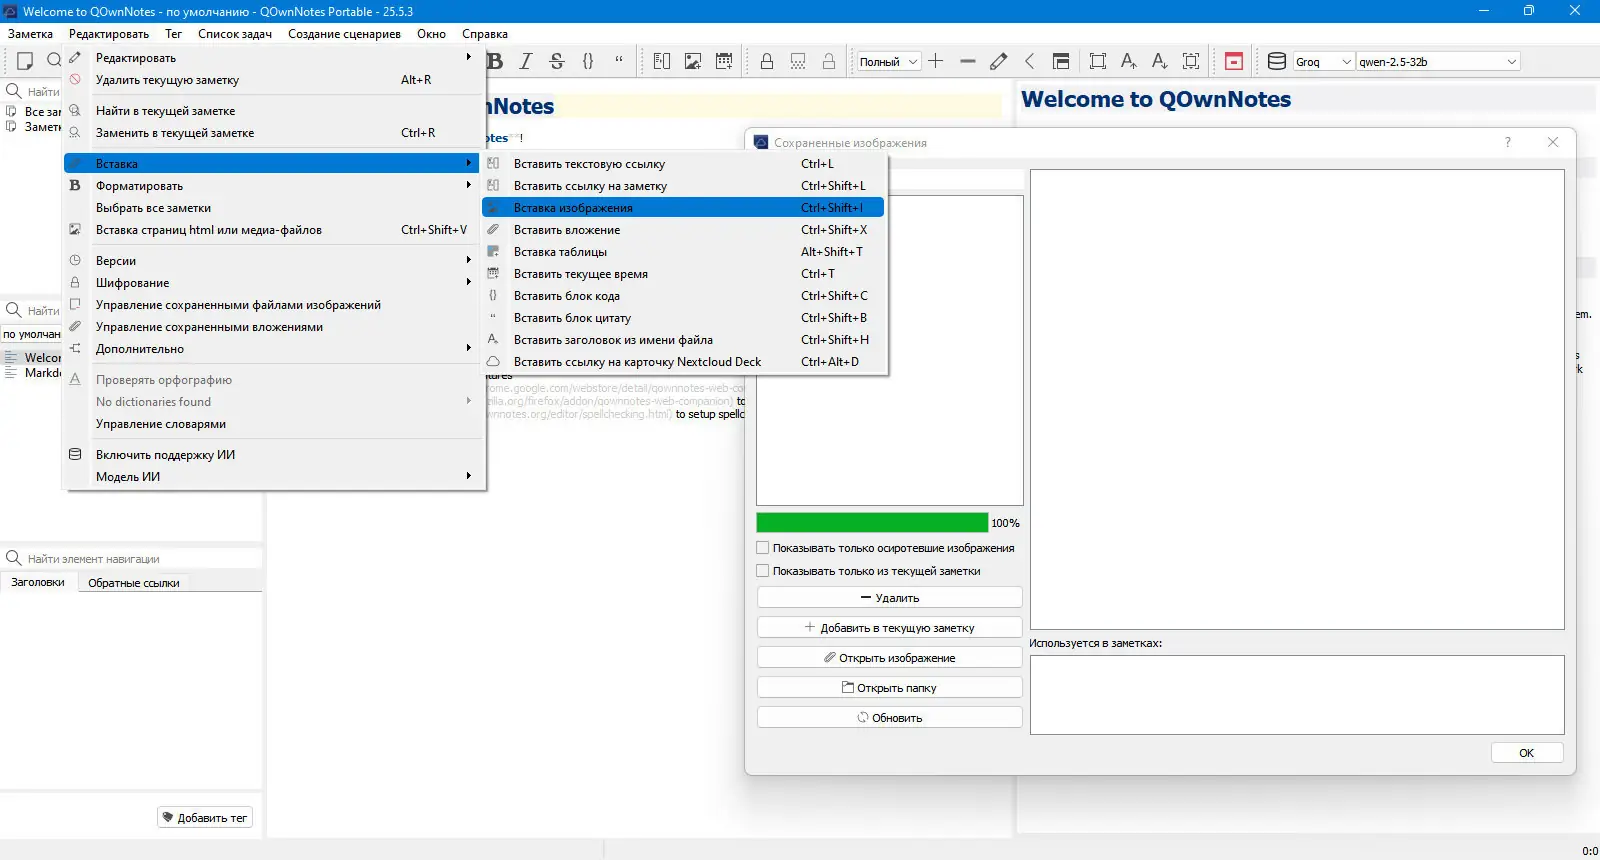Increase font size with the A-up icon
The width and height of the screenshot is (1600, 860).
[1129, 61]
